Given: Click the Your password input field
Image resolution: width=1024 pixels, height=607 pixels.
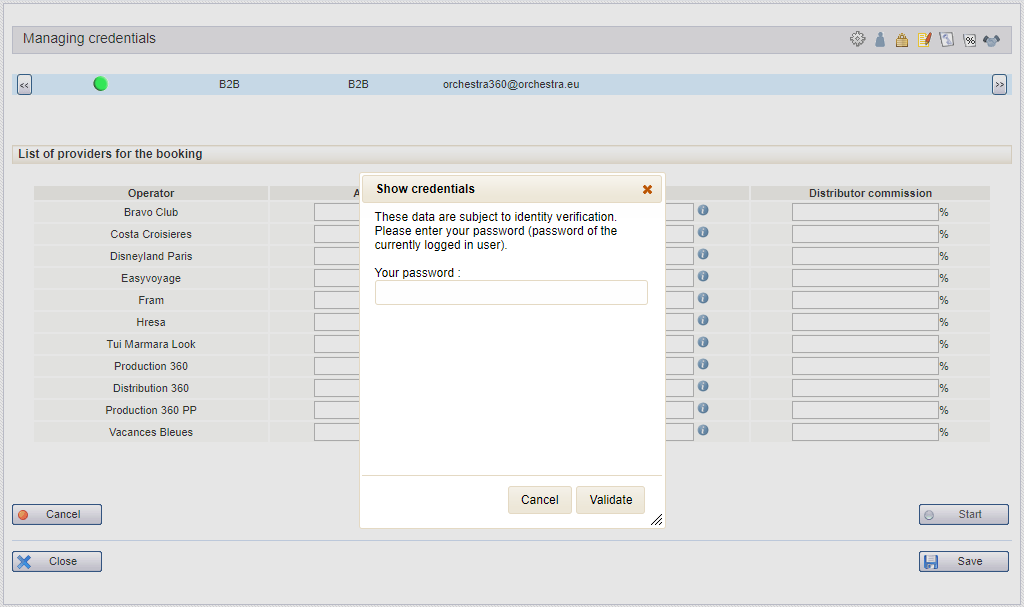Looking at the screenshot, I should click(511, 292).
